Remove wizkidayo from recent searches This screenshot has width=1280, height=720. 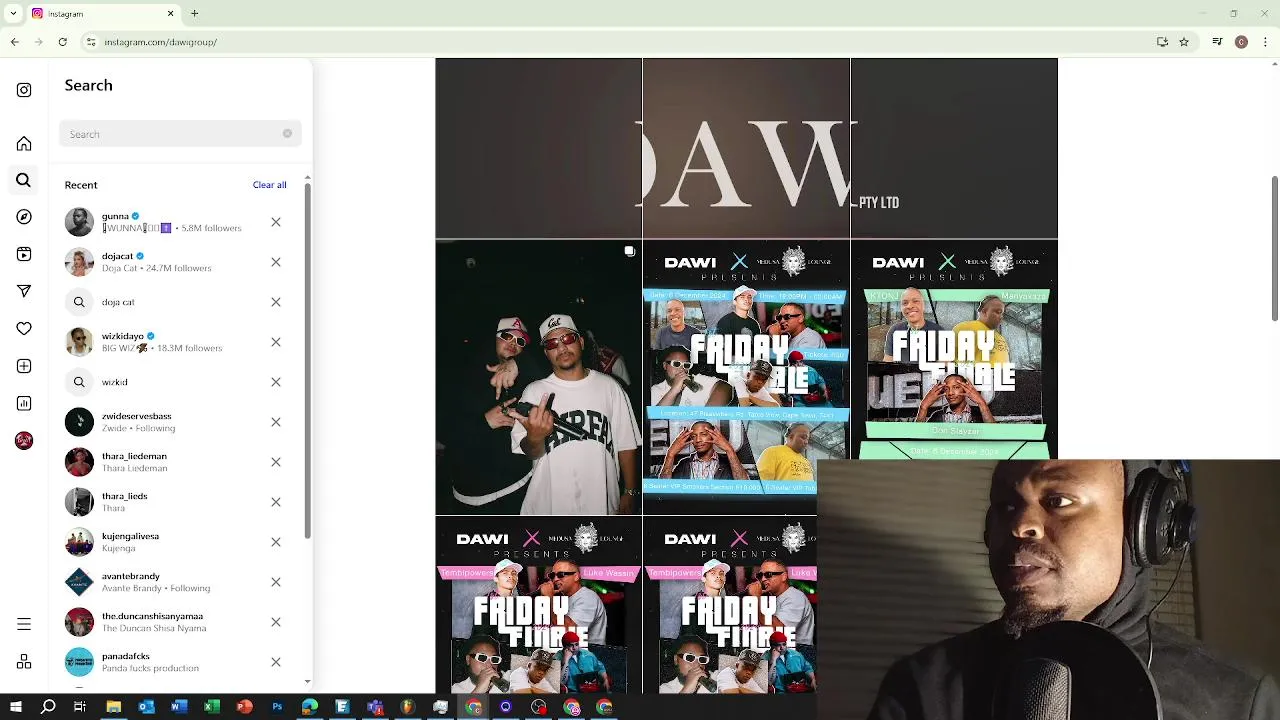pos(276,342)
